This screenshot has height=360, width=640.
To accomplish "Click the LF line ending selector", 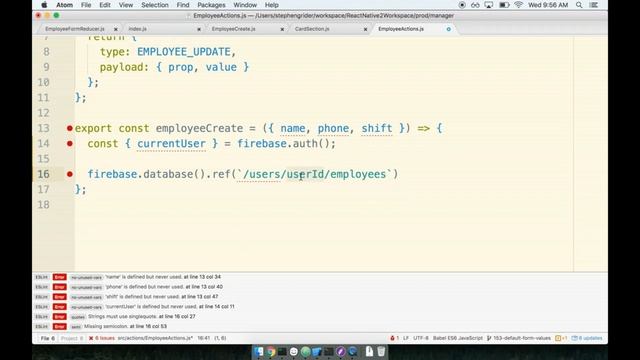I will pyautogui.click(x=406, y=338).
